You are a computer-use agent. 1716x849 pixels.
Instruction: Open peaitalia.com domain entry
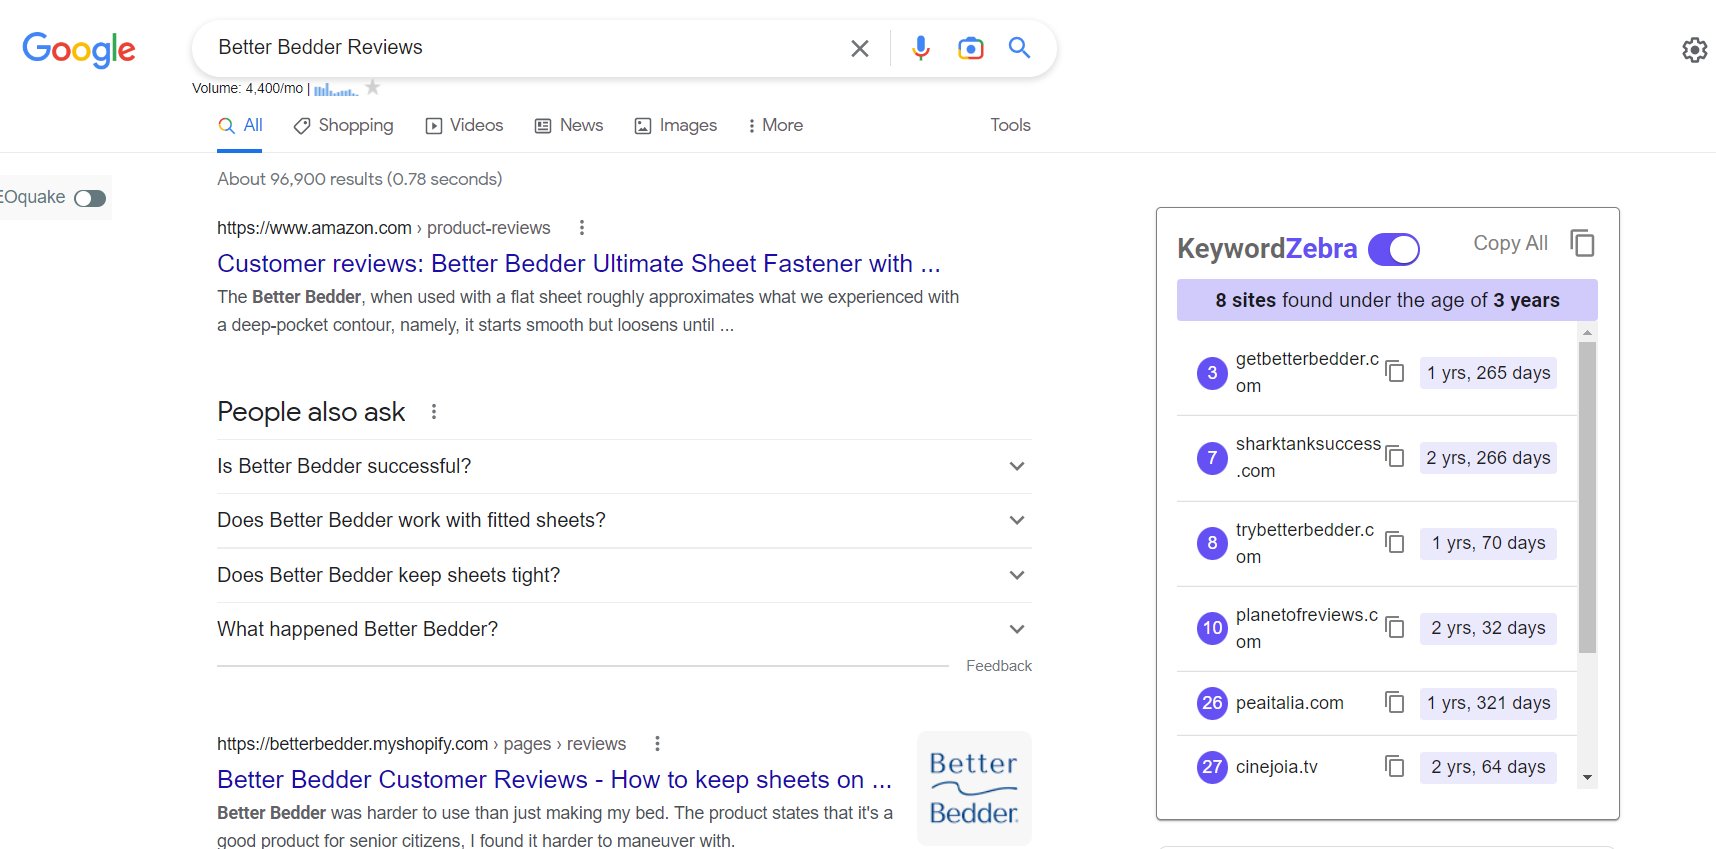[x=1290, y=703]
